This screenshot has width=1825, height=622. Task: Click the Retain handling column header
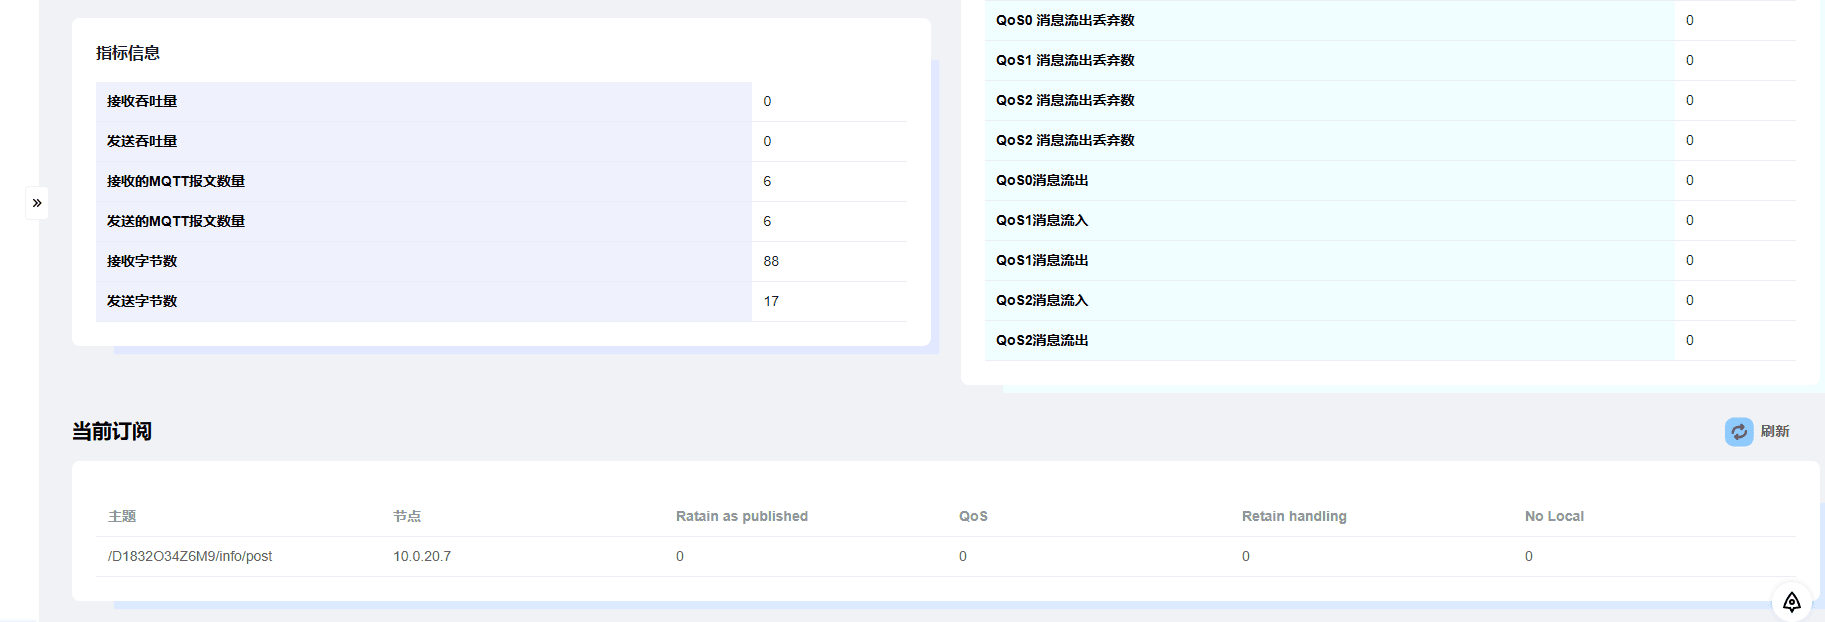pyautogui.click(x=1294, y=516)
